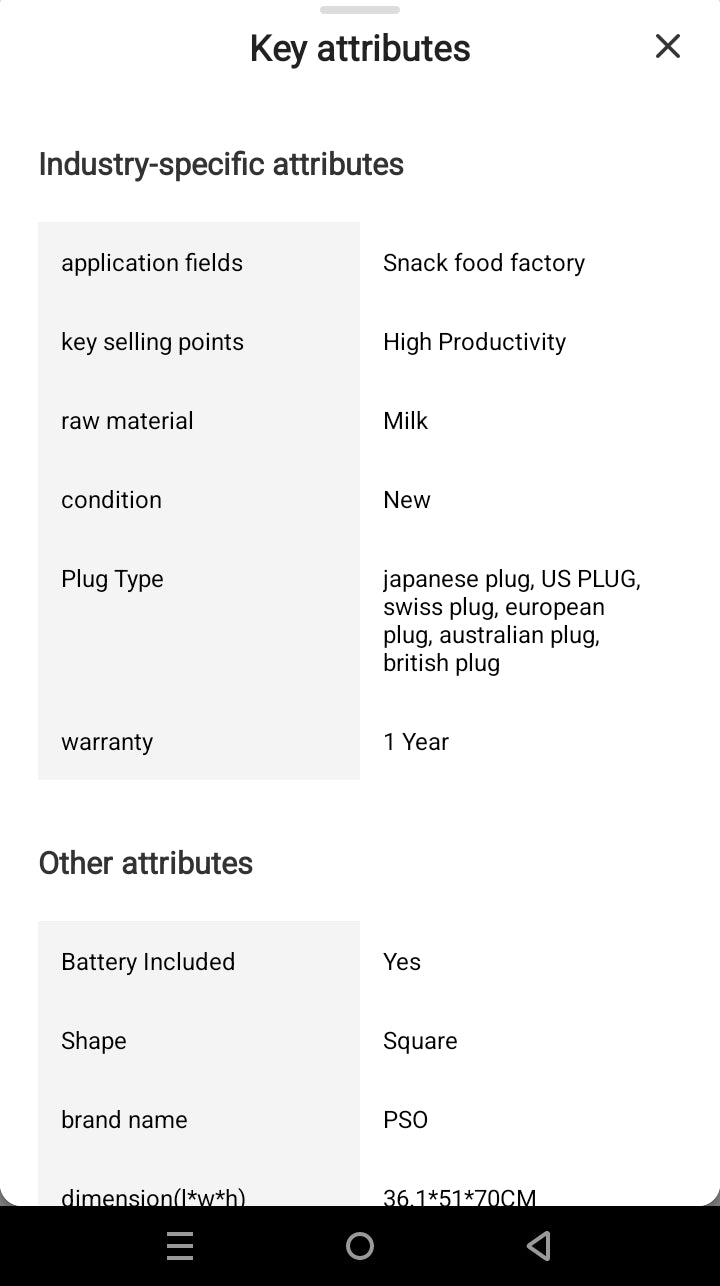Tap the Android home circle icon

click(x=360, y=1245)
